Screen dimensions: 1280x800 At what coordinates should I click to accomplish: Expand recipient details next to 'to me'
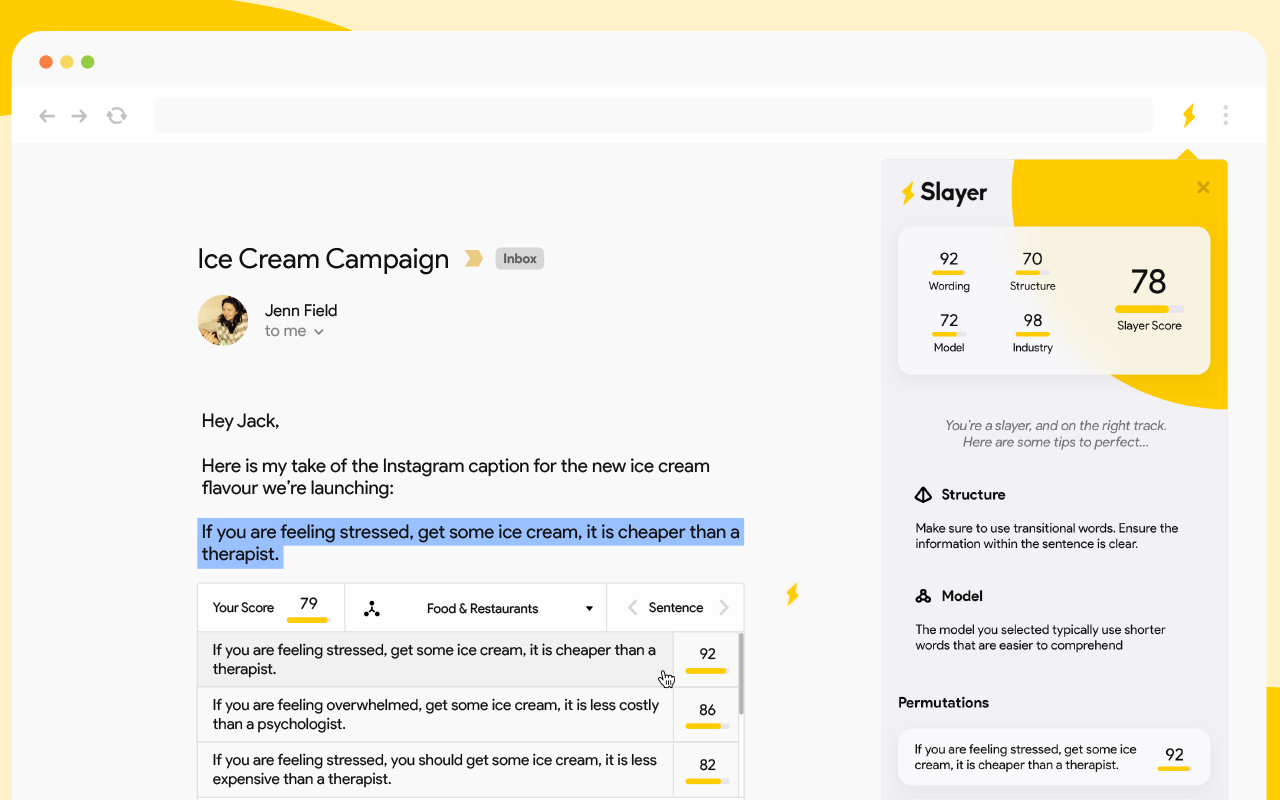pos(319,332)
